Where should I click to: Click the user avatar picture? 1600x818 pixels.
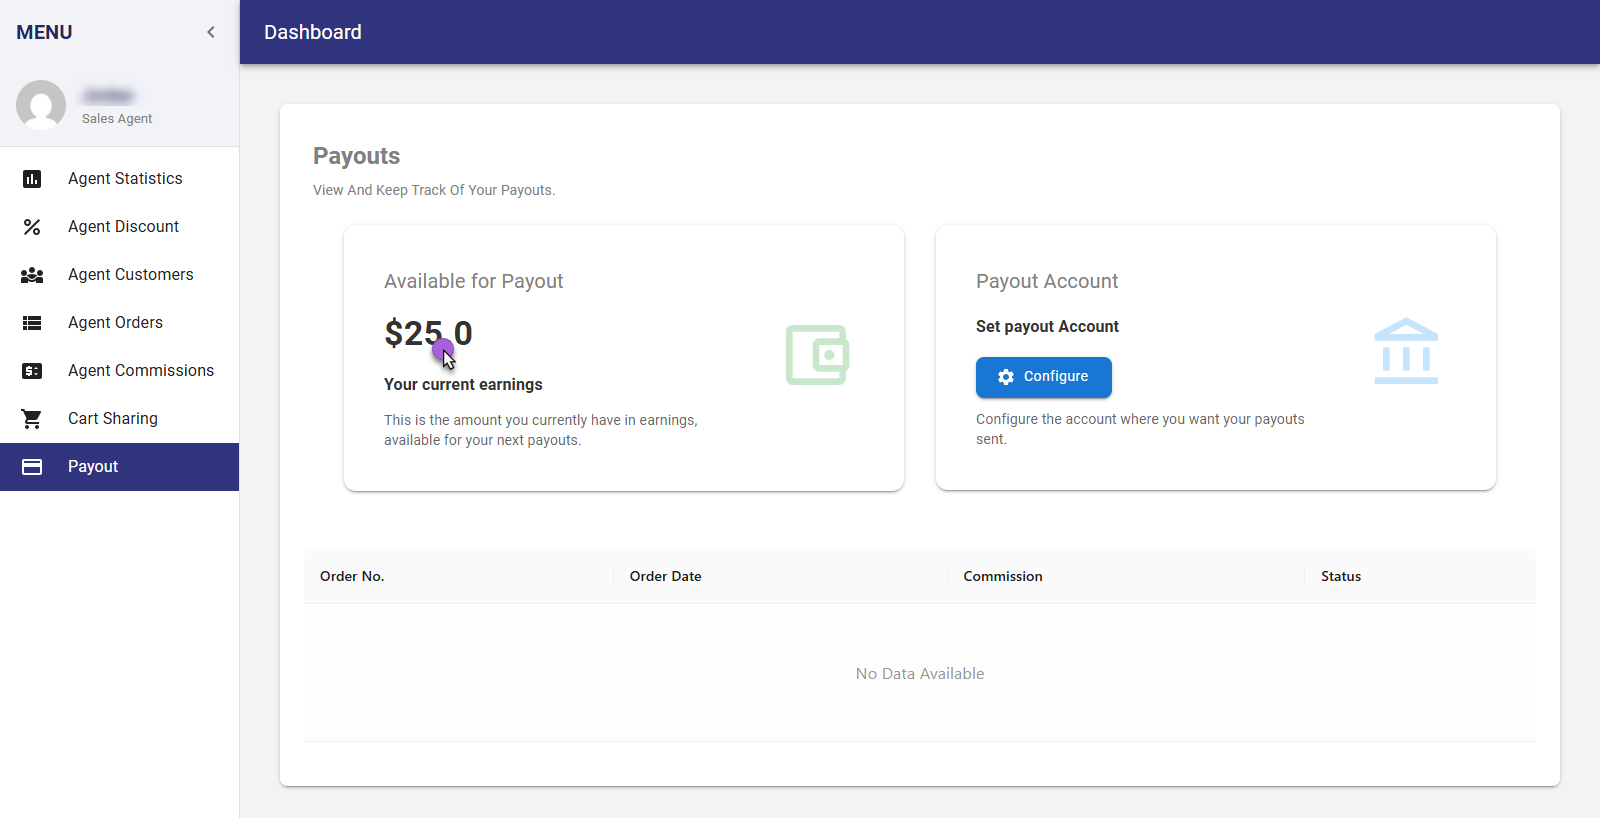[x=41, y=105]
